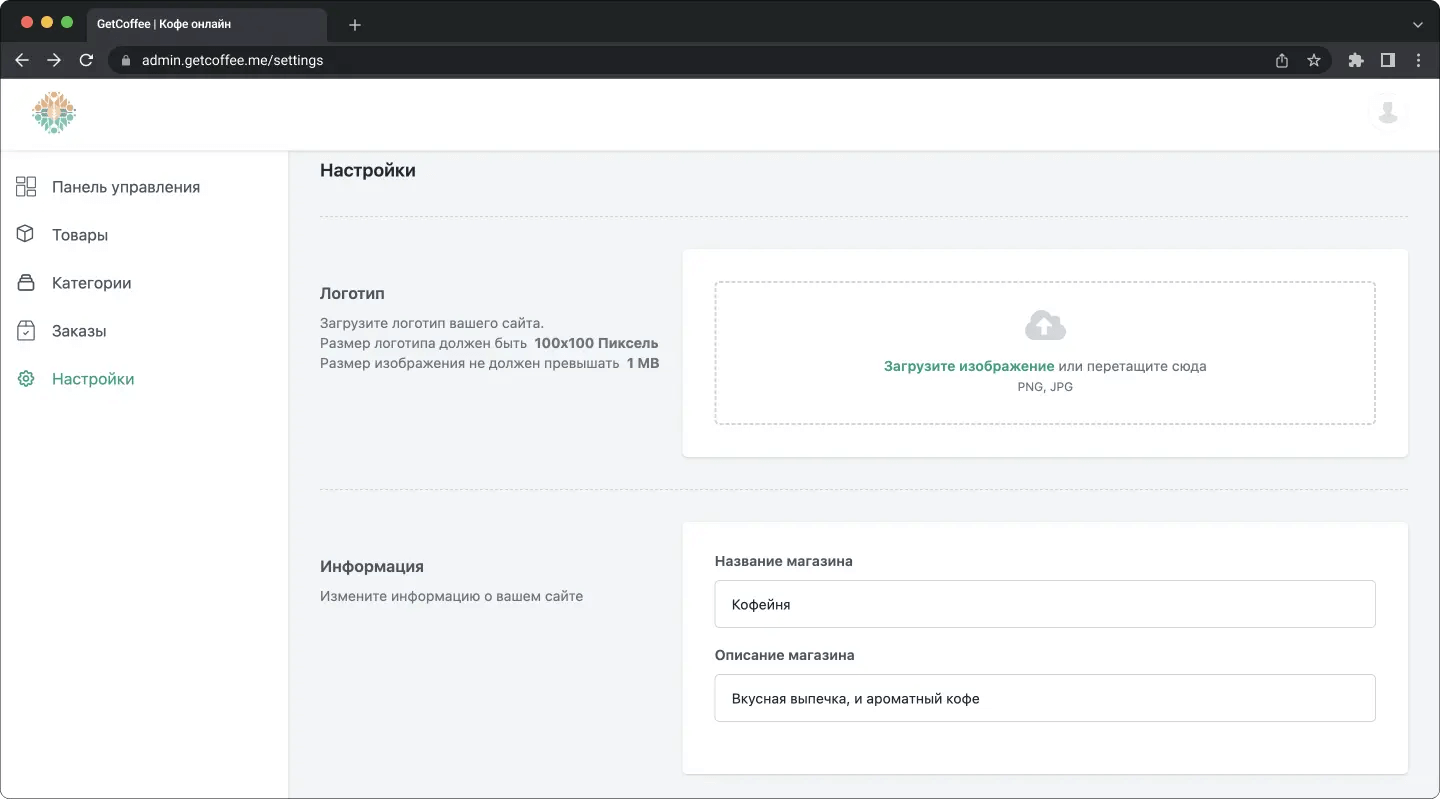Click the Загрузите изображение link
The image size is (1440, 799).
point(968,366)
